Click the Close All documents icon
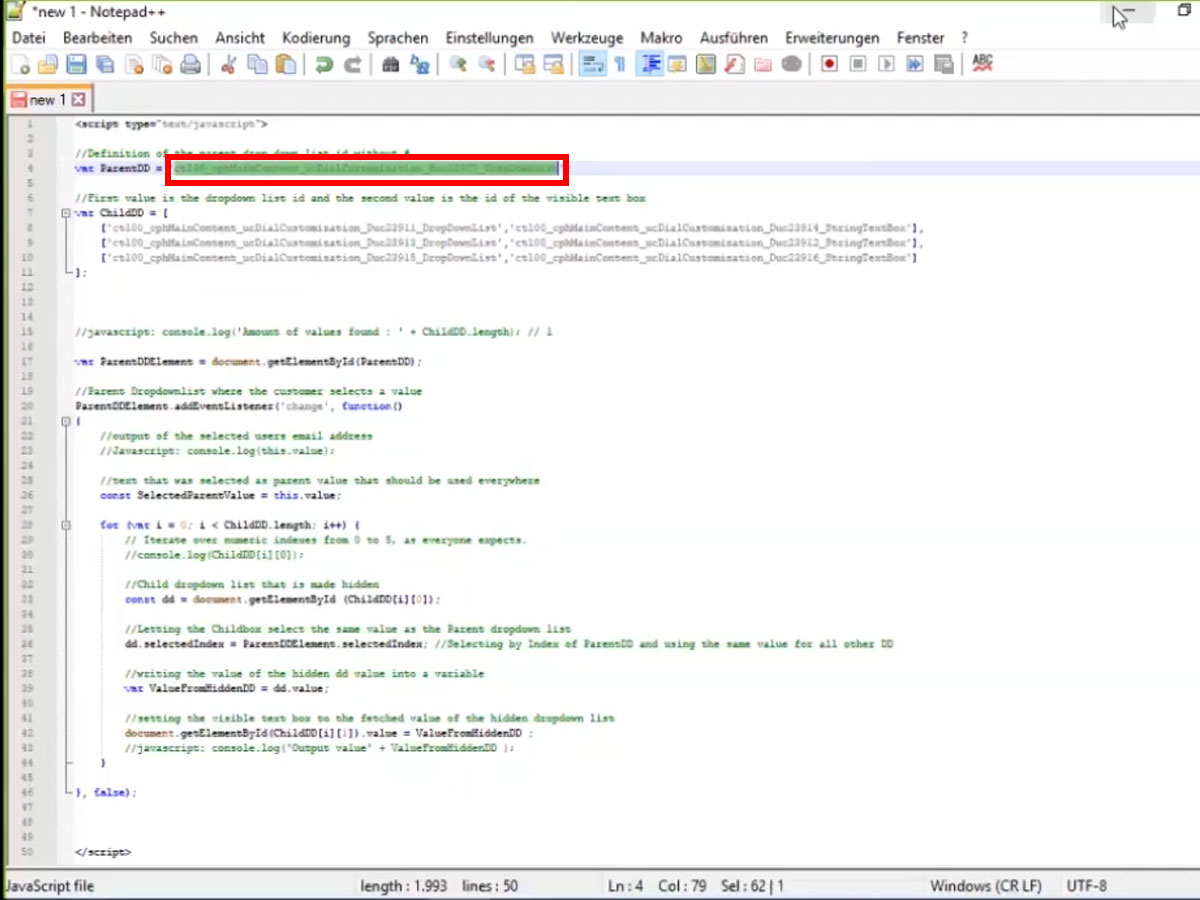 (x=162, y=65)
